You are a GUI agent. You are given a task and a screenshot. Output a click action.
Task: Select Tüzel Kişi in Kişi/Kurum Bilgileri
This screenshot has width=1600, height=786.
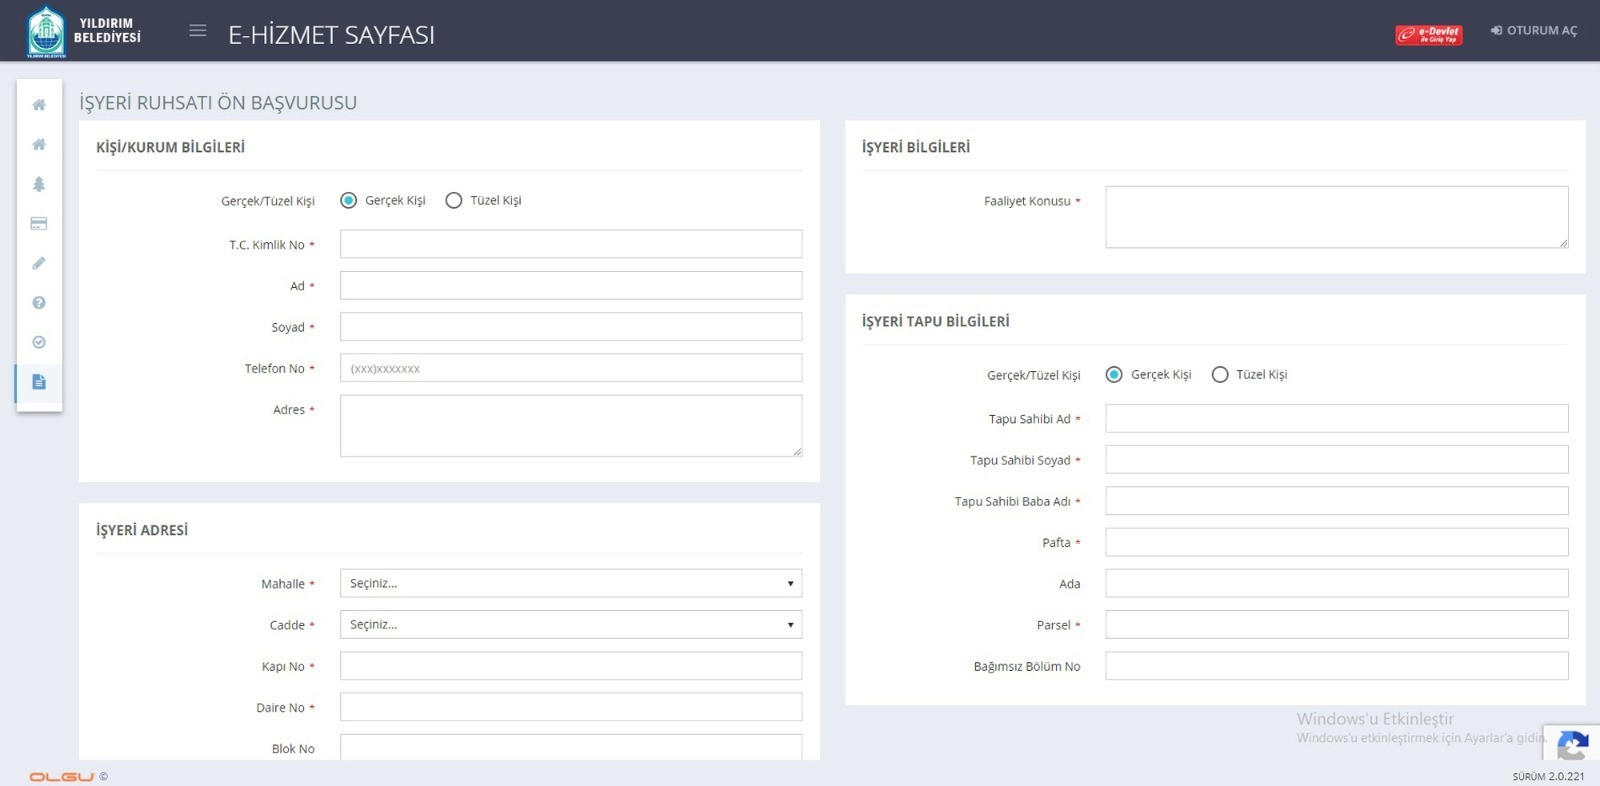click(454, 200)
